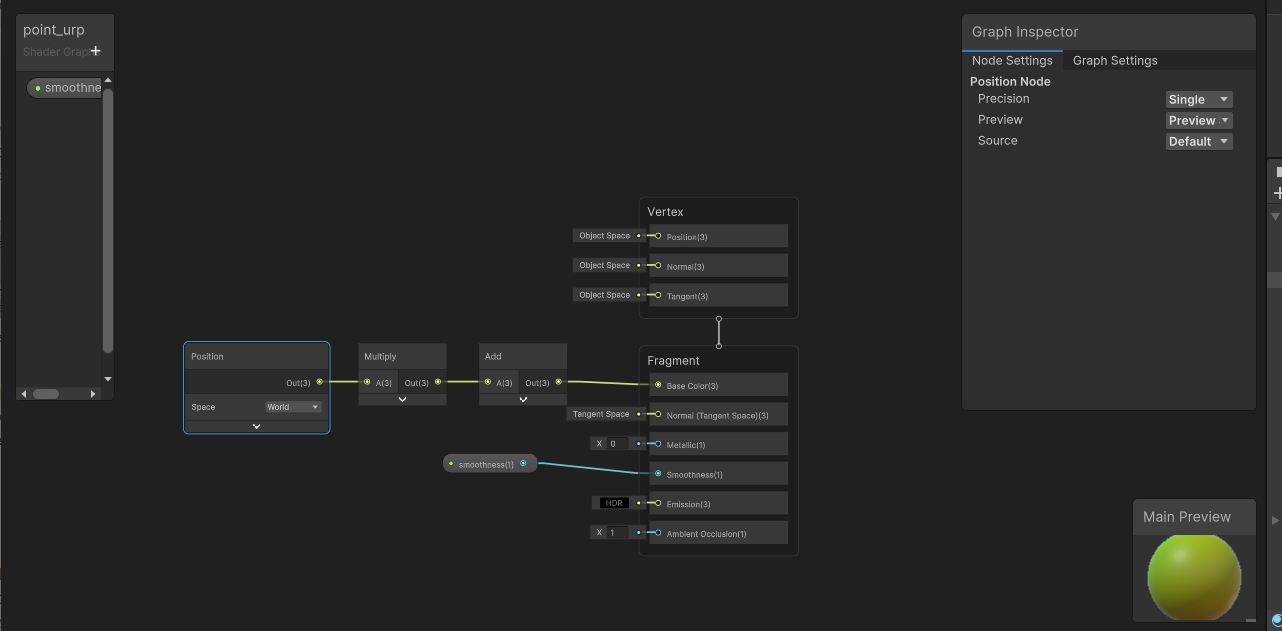Open the Source dropdown set to Default

click(1198, 141)
